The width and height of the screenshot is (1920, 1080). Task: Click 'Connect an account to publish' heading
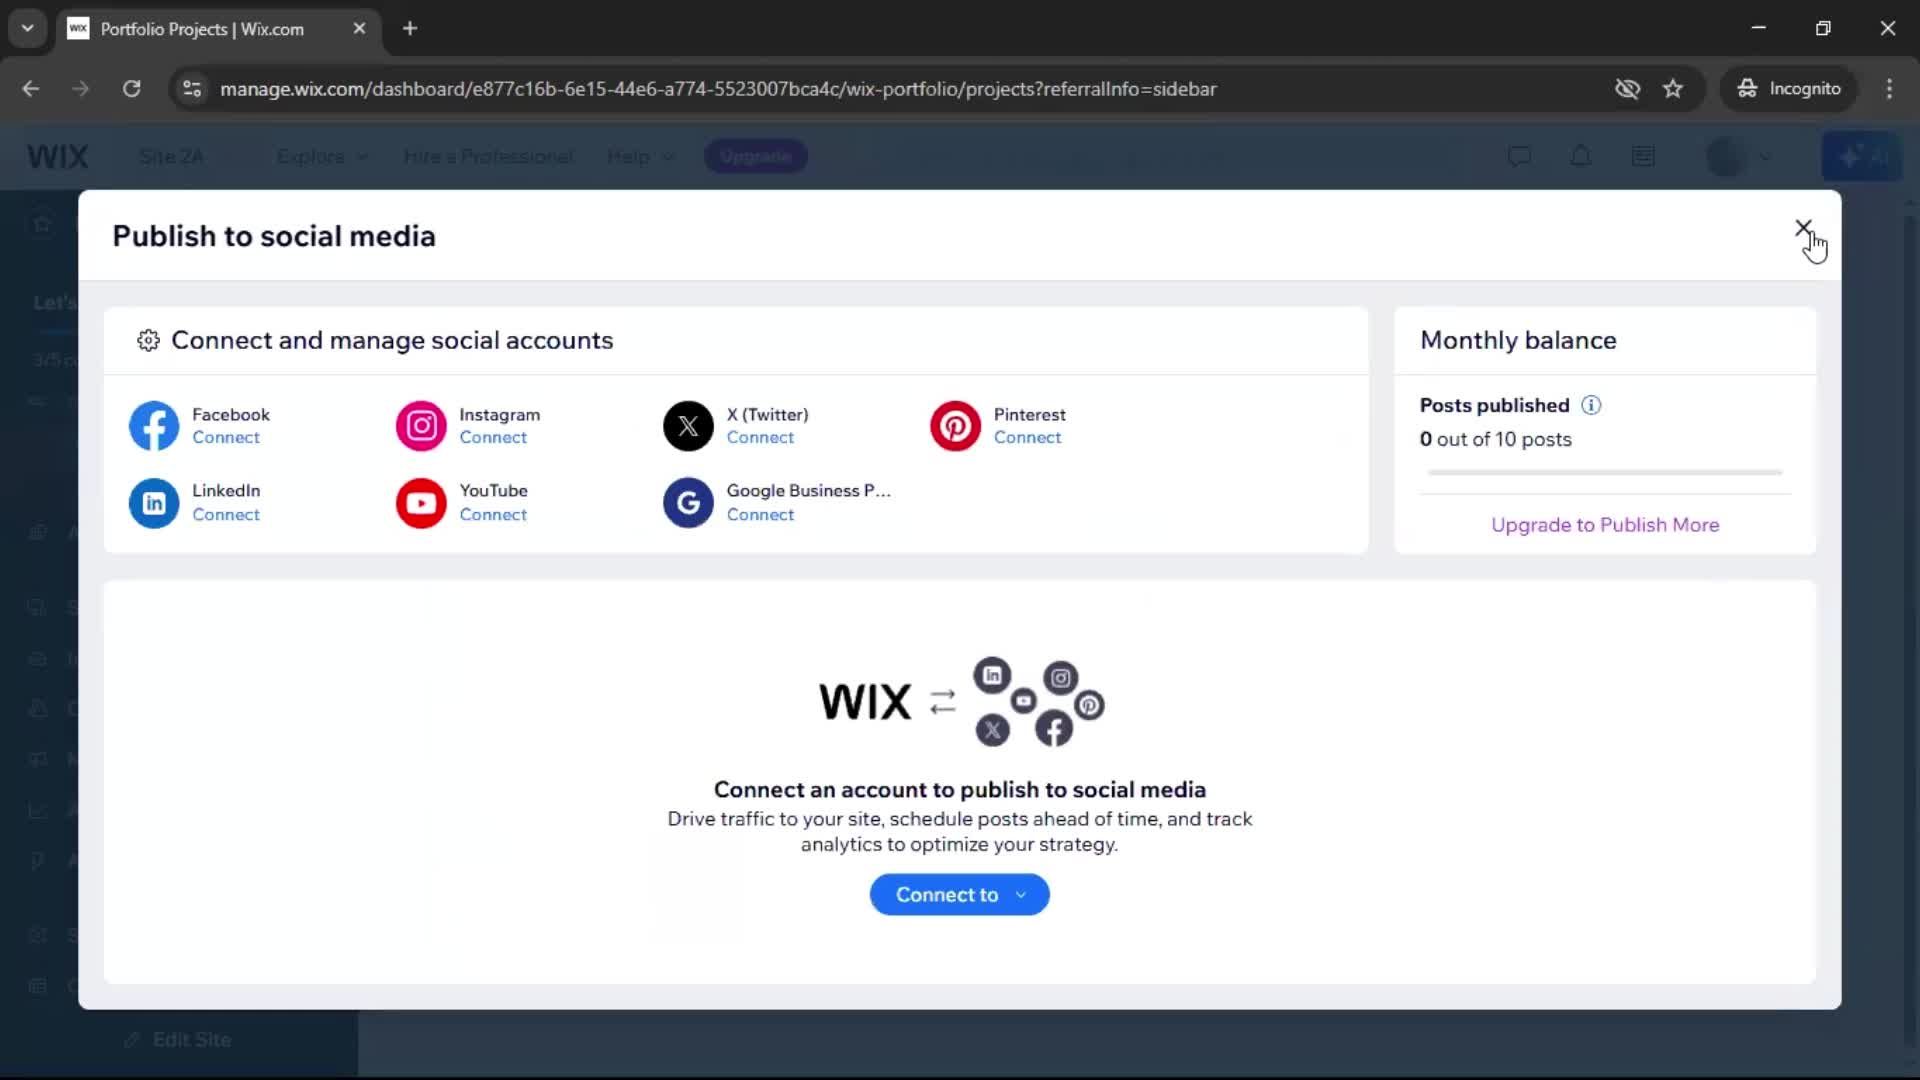(960, 790)
